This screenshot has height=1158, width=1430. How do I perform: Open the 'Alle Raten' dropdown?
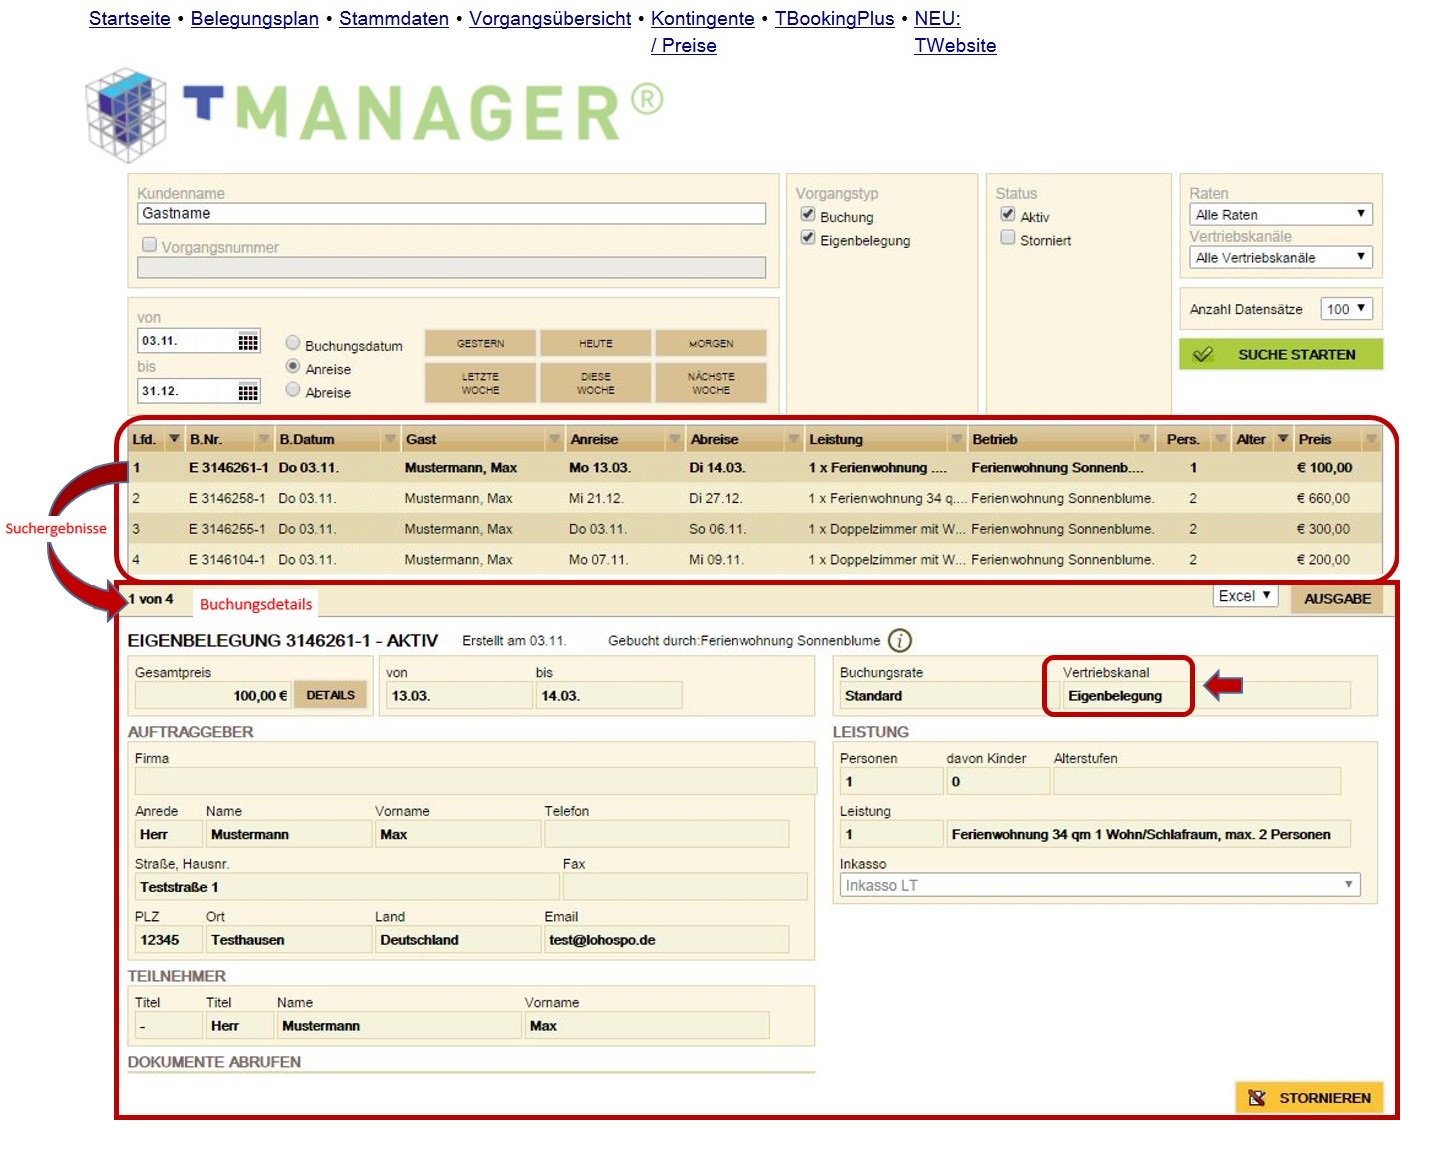pos(1280,214)
